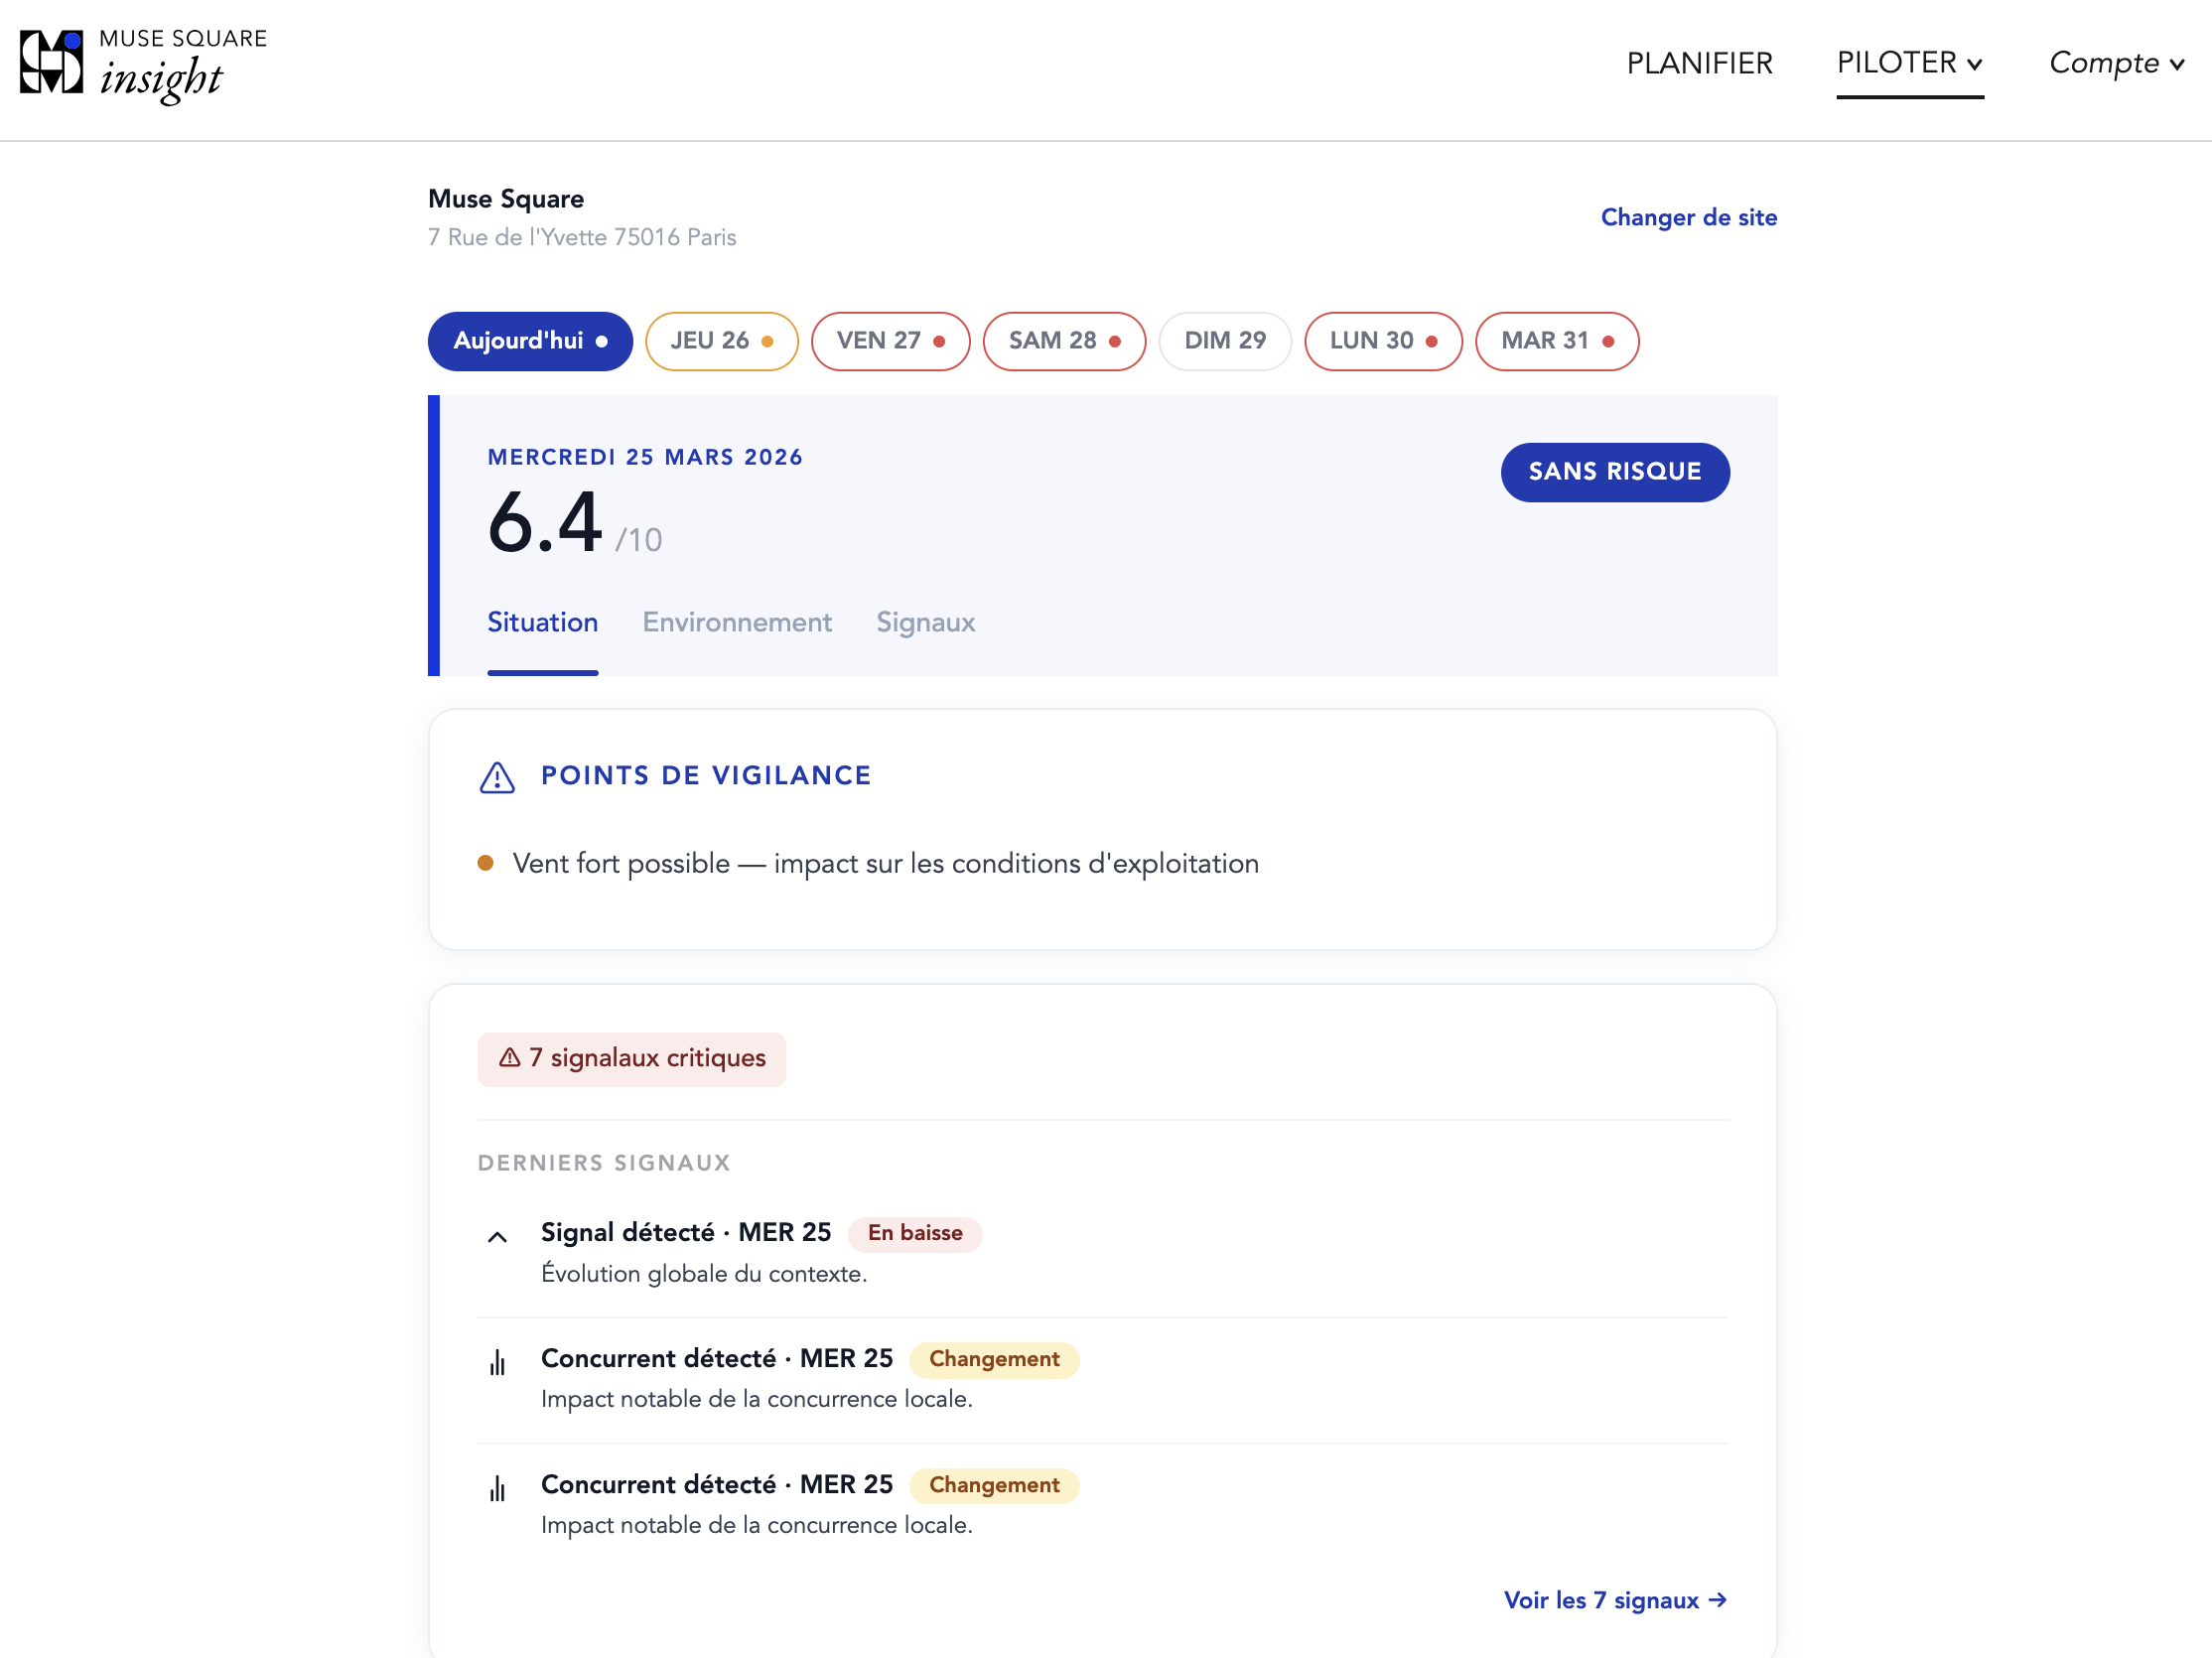Switch to the Signaux tab
The height and width of the screenshot is (1658, 2212).
pos(925,622)
